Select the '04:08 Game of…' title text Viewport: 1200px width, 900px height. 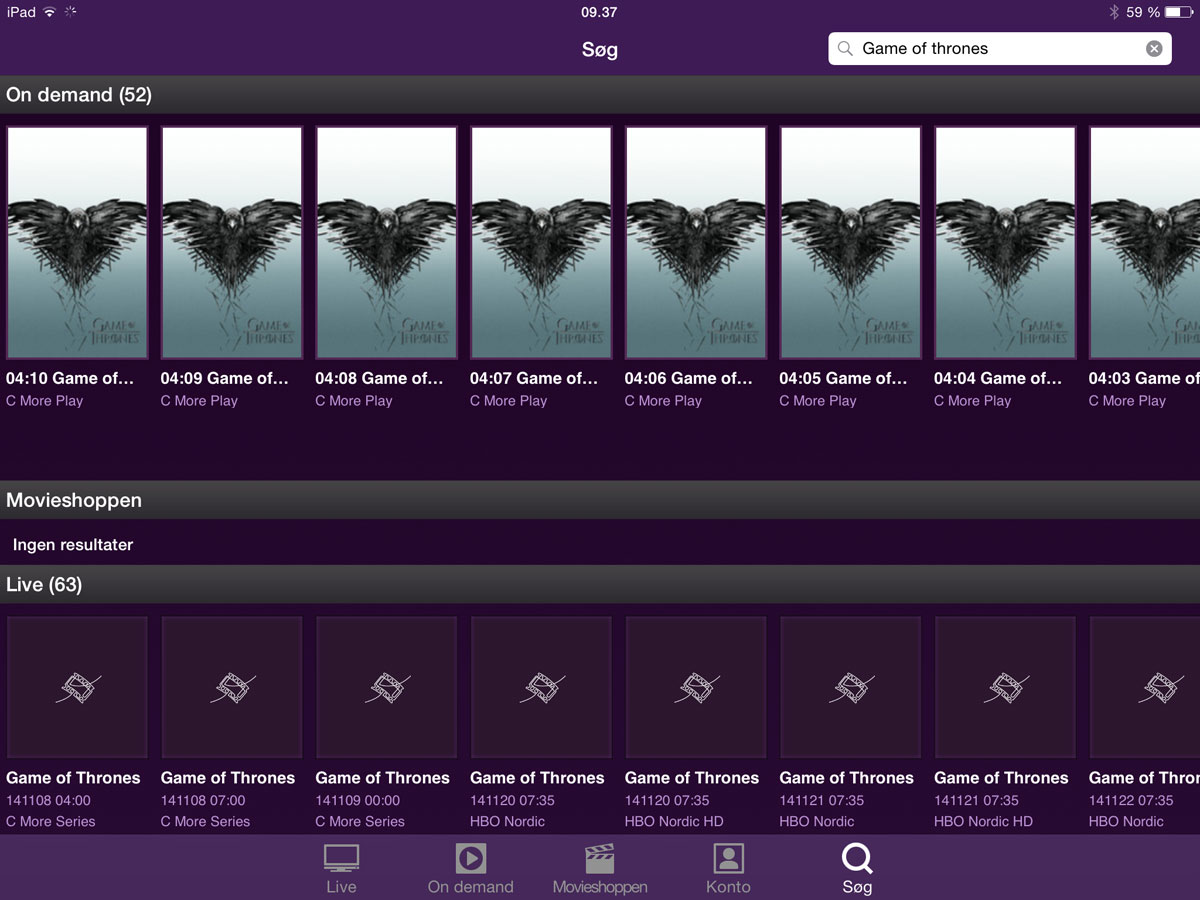pos(380,378)
